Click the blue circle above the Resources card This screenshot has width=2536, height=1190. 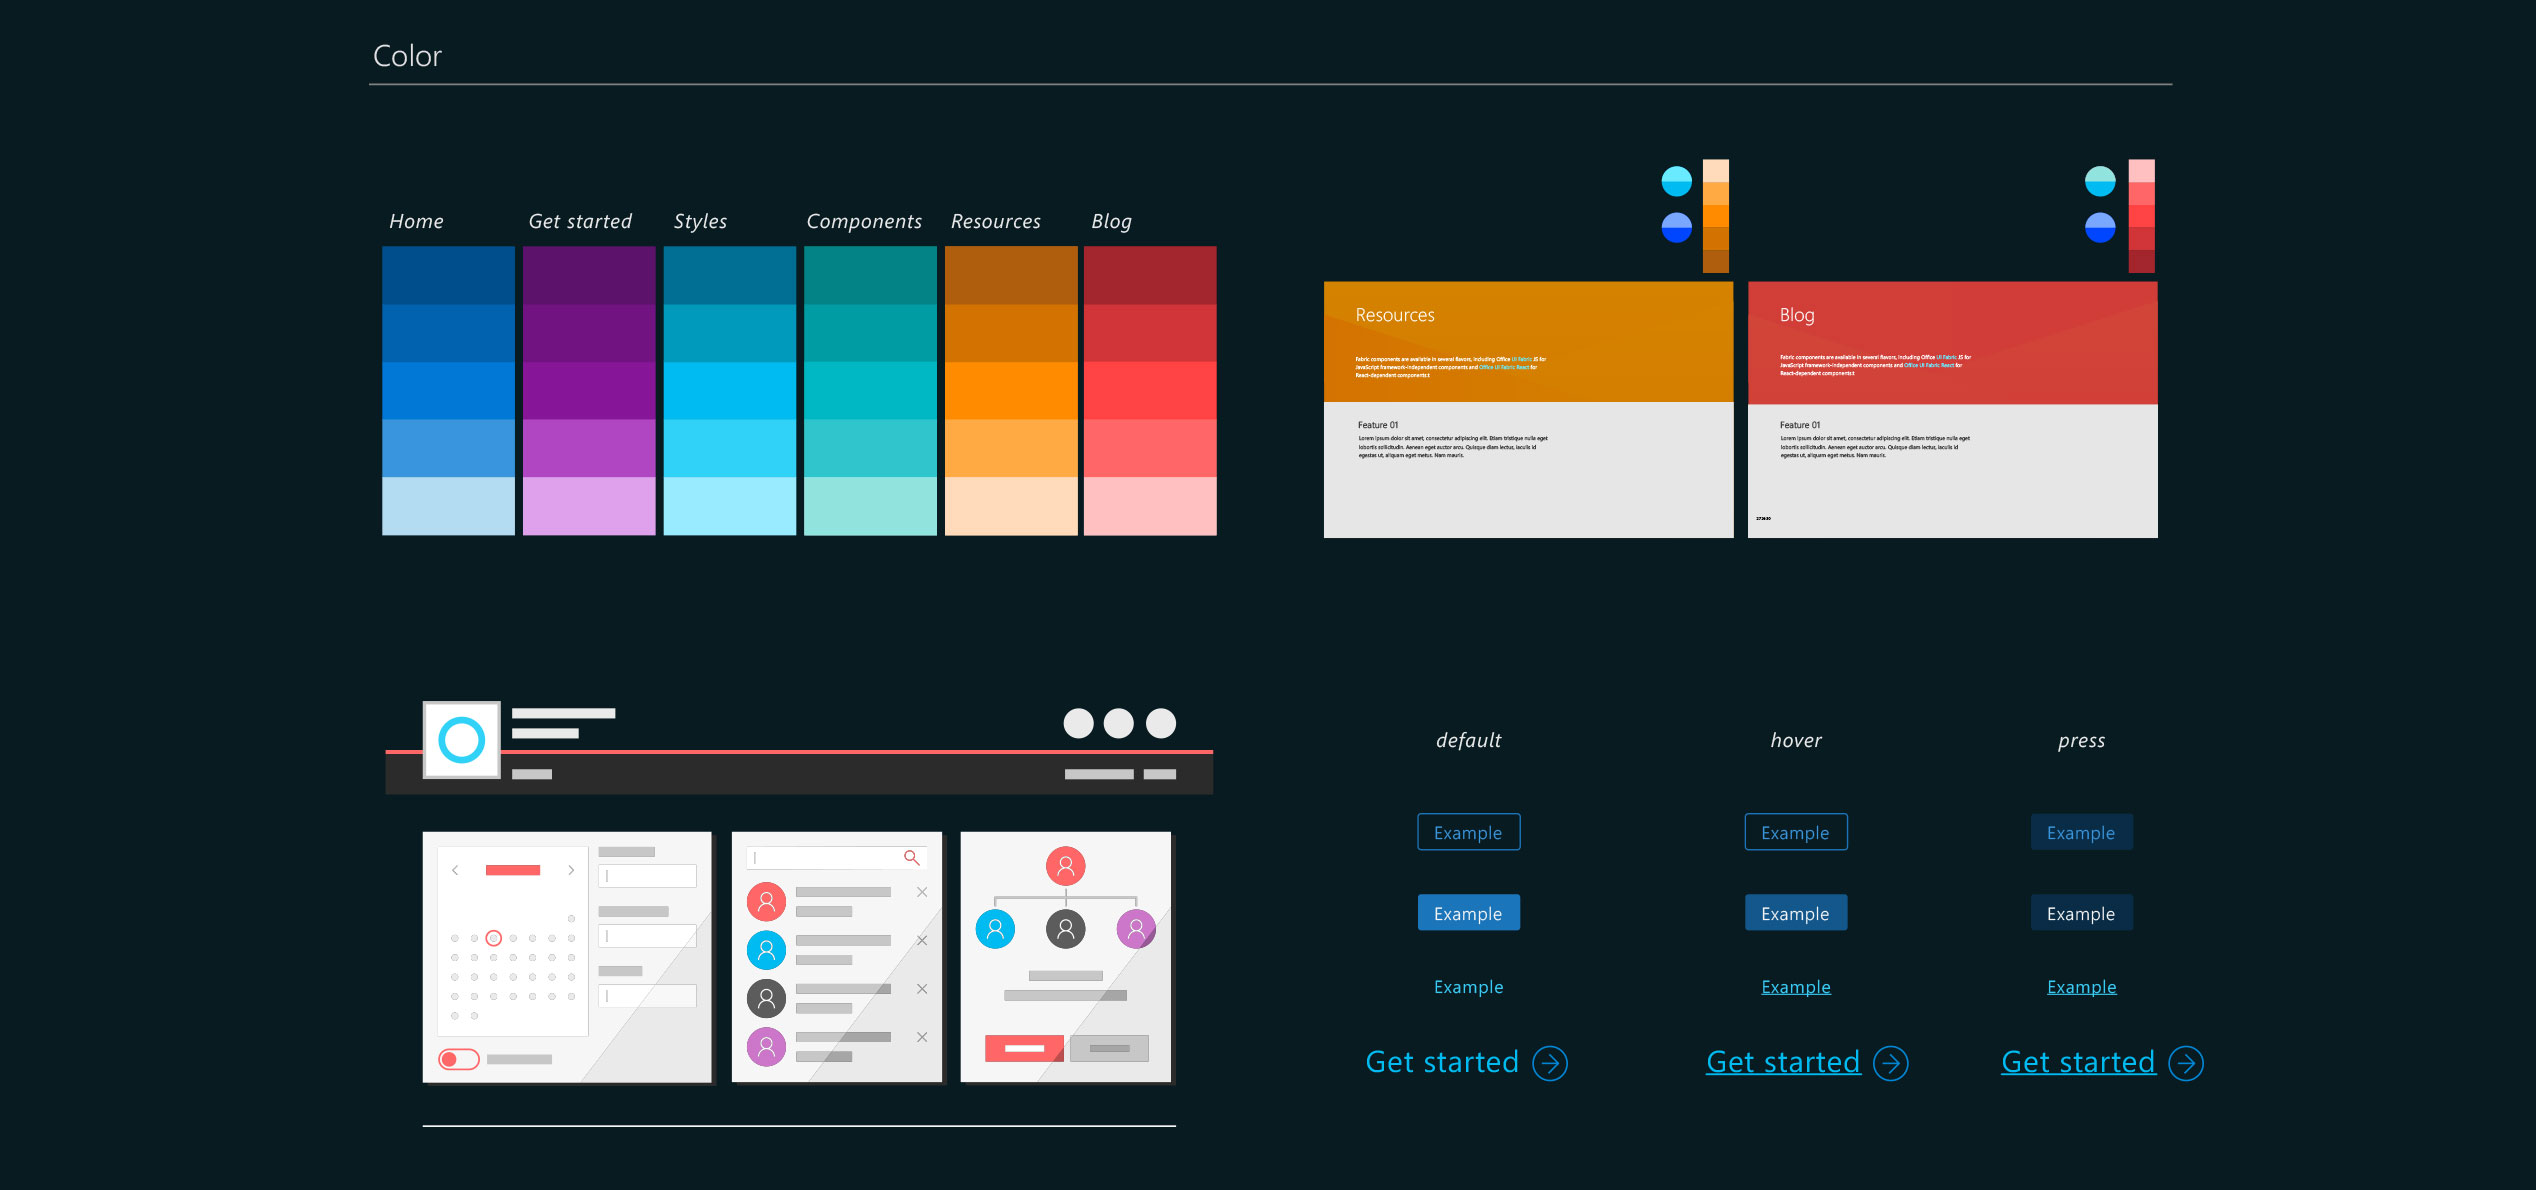[x=1676, y=228]
